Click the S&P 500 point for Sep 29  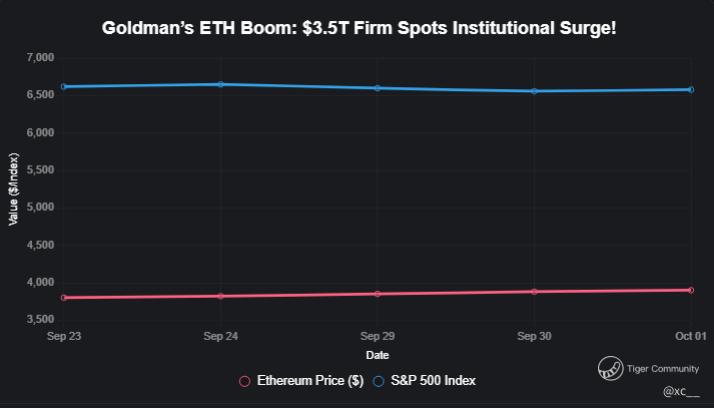pyautogui.click(x=377, y=88)
